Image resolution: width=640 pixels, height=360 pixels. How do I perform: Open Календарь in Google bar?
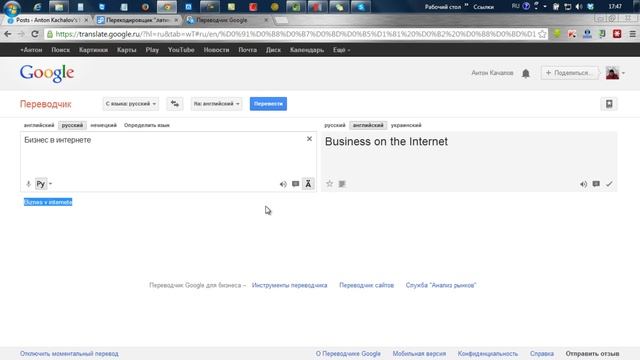307,50
